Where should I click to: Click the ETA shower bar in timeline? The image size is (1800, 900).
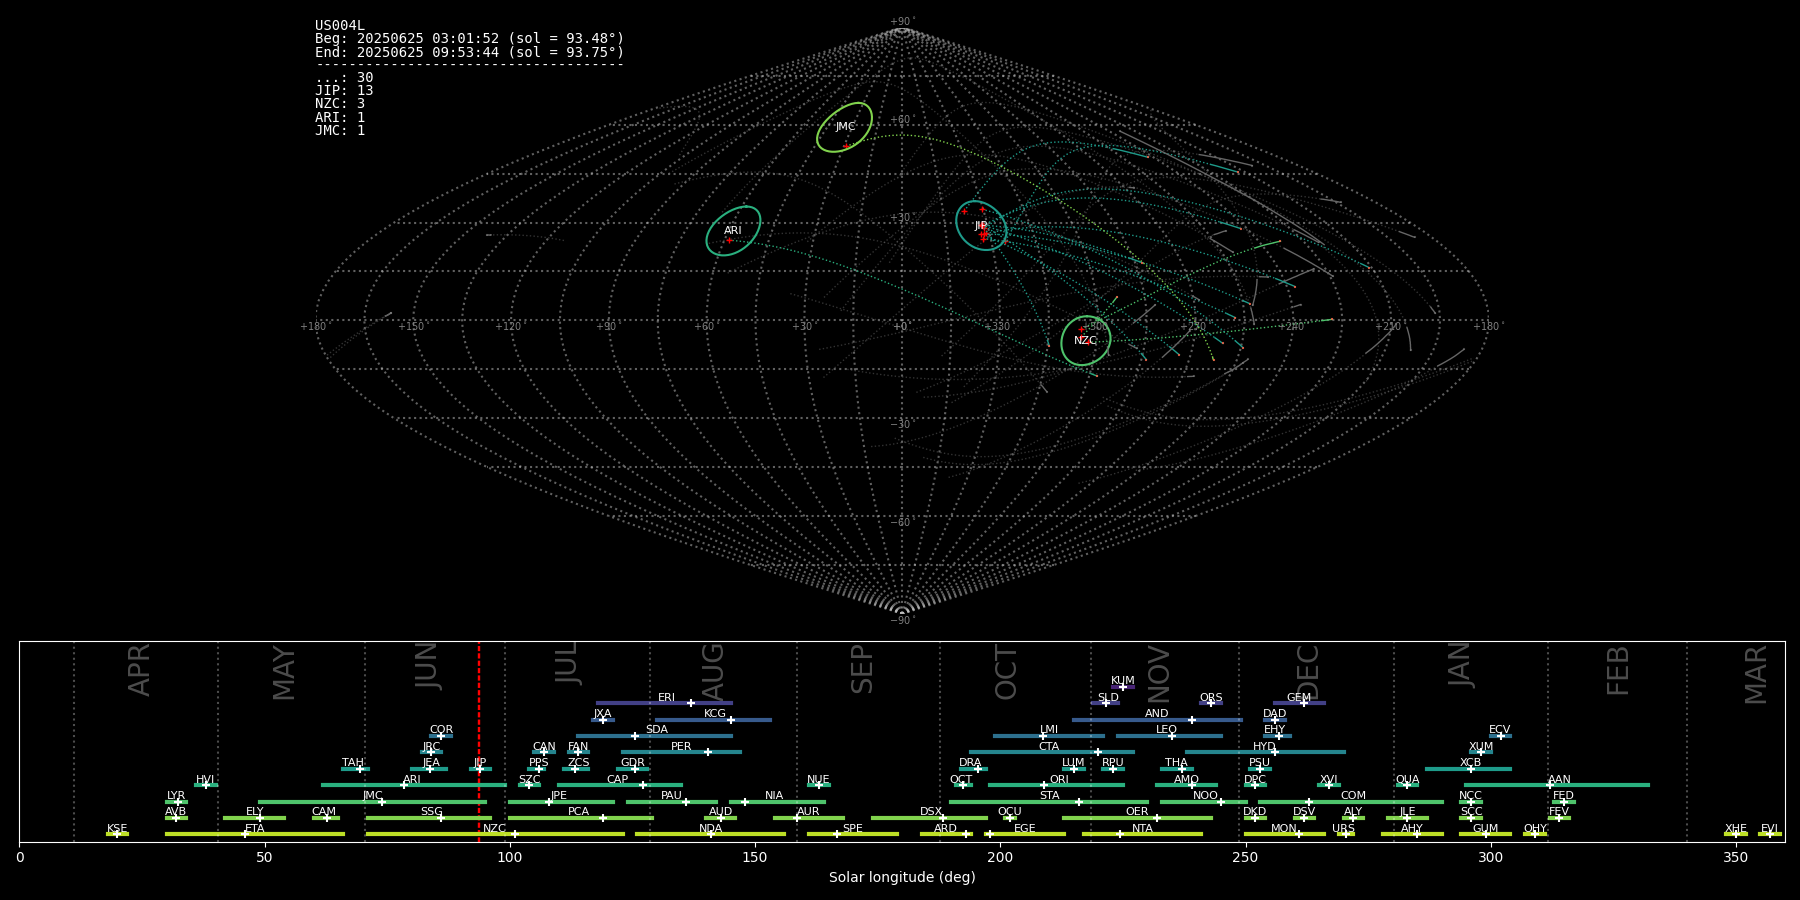(x=255, y=834)
